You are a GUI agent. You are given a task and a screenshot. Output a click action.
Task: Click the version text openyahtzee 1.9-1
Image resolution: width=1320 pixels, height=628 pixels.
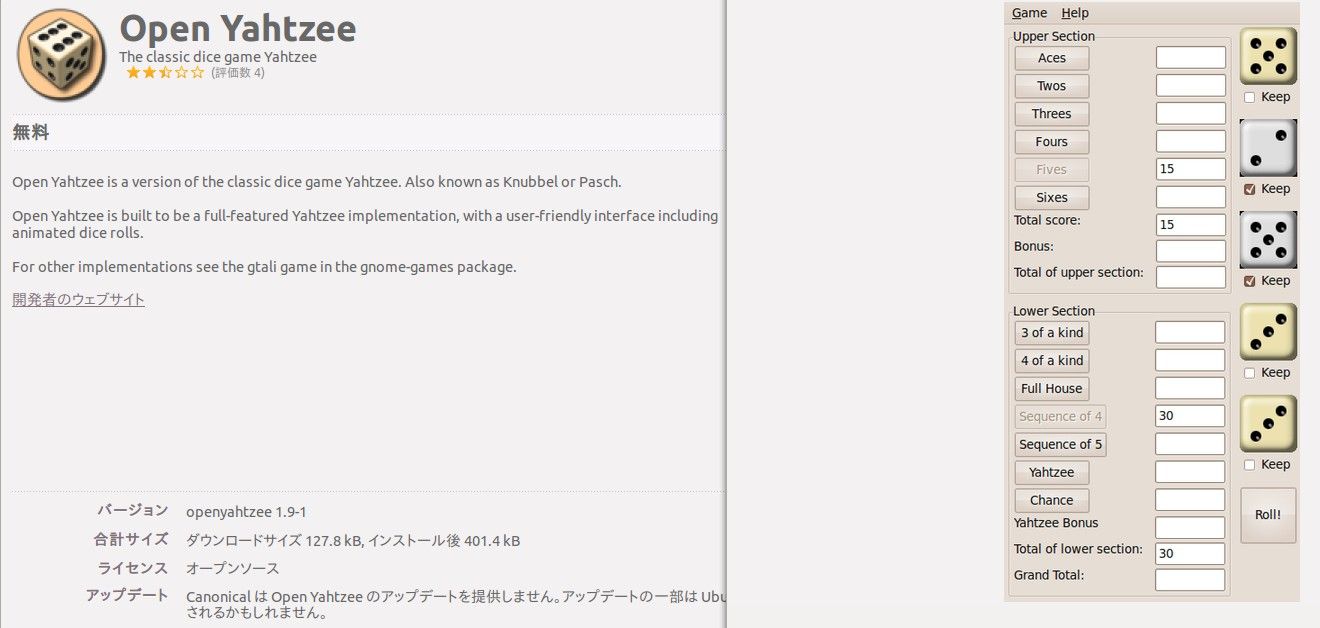click(246, 512)
